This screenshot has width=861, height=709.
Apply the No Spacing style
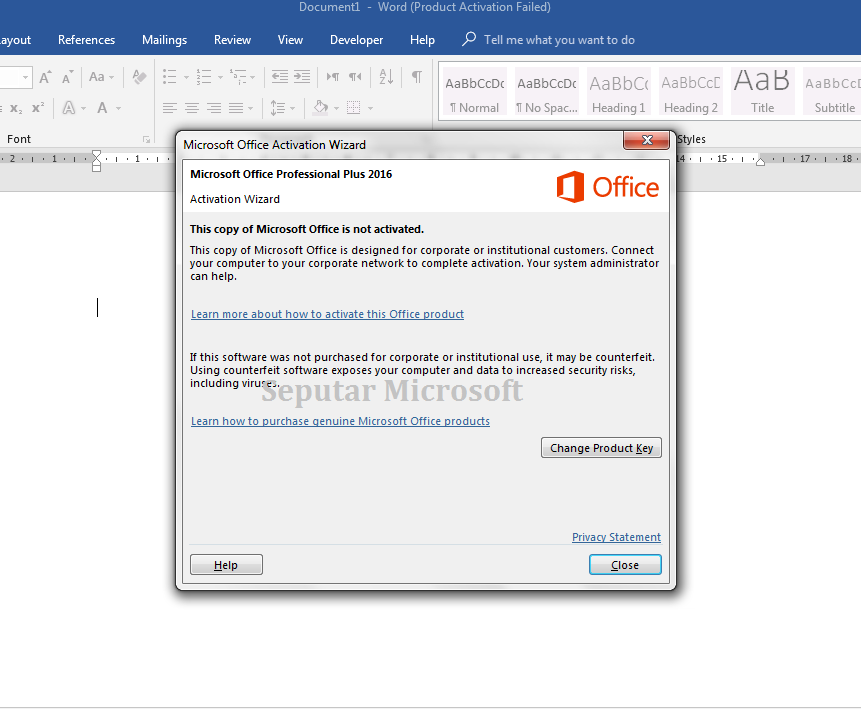coord(547,92)
